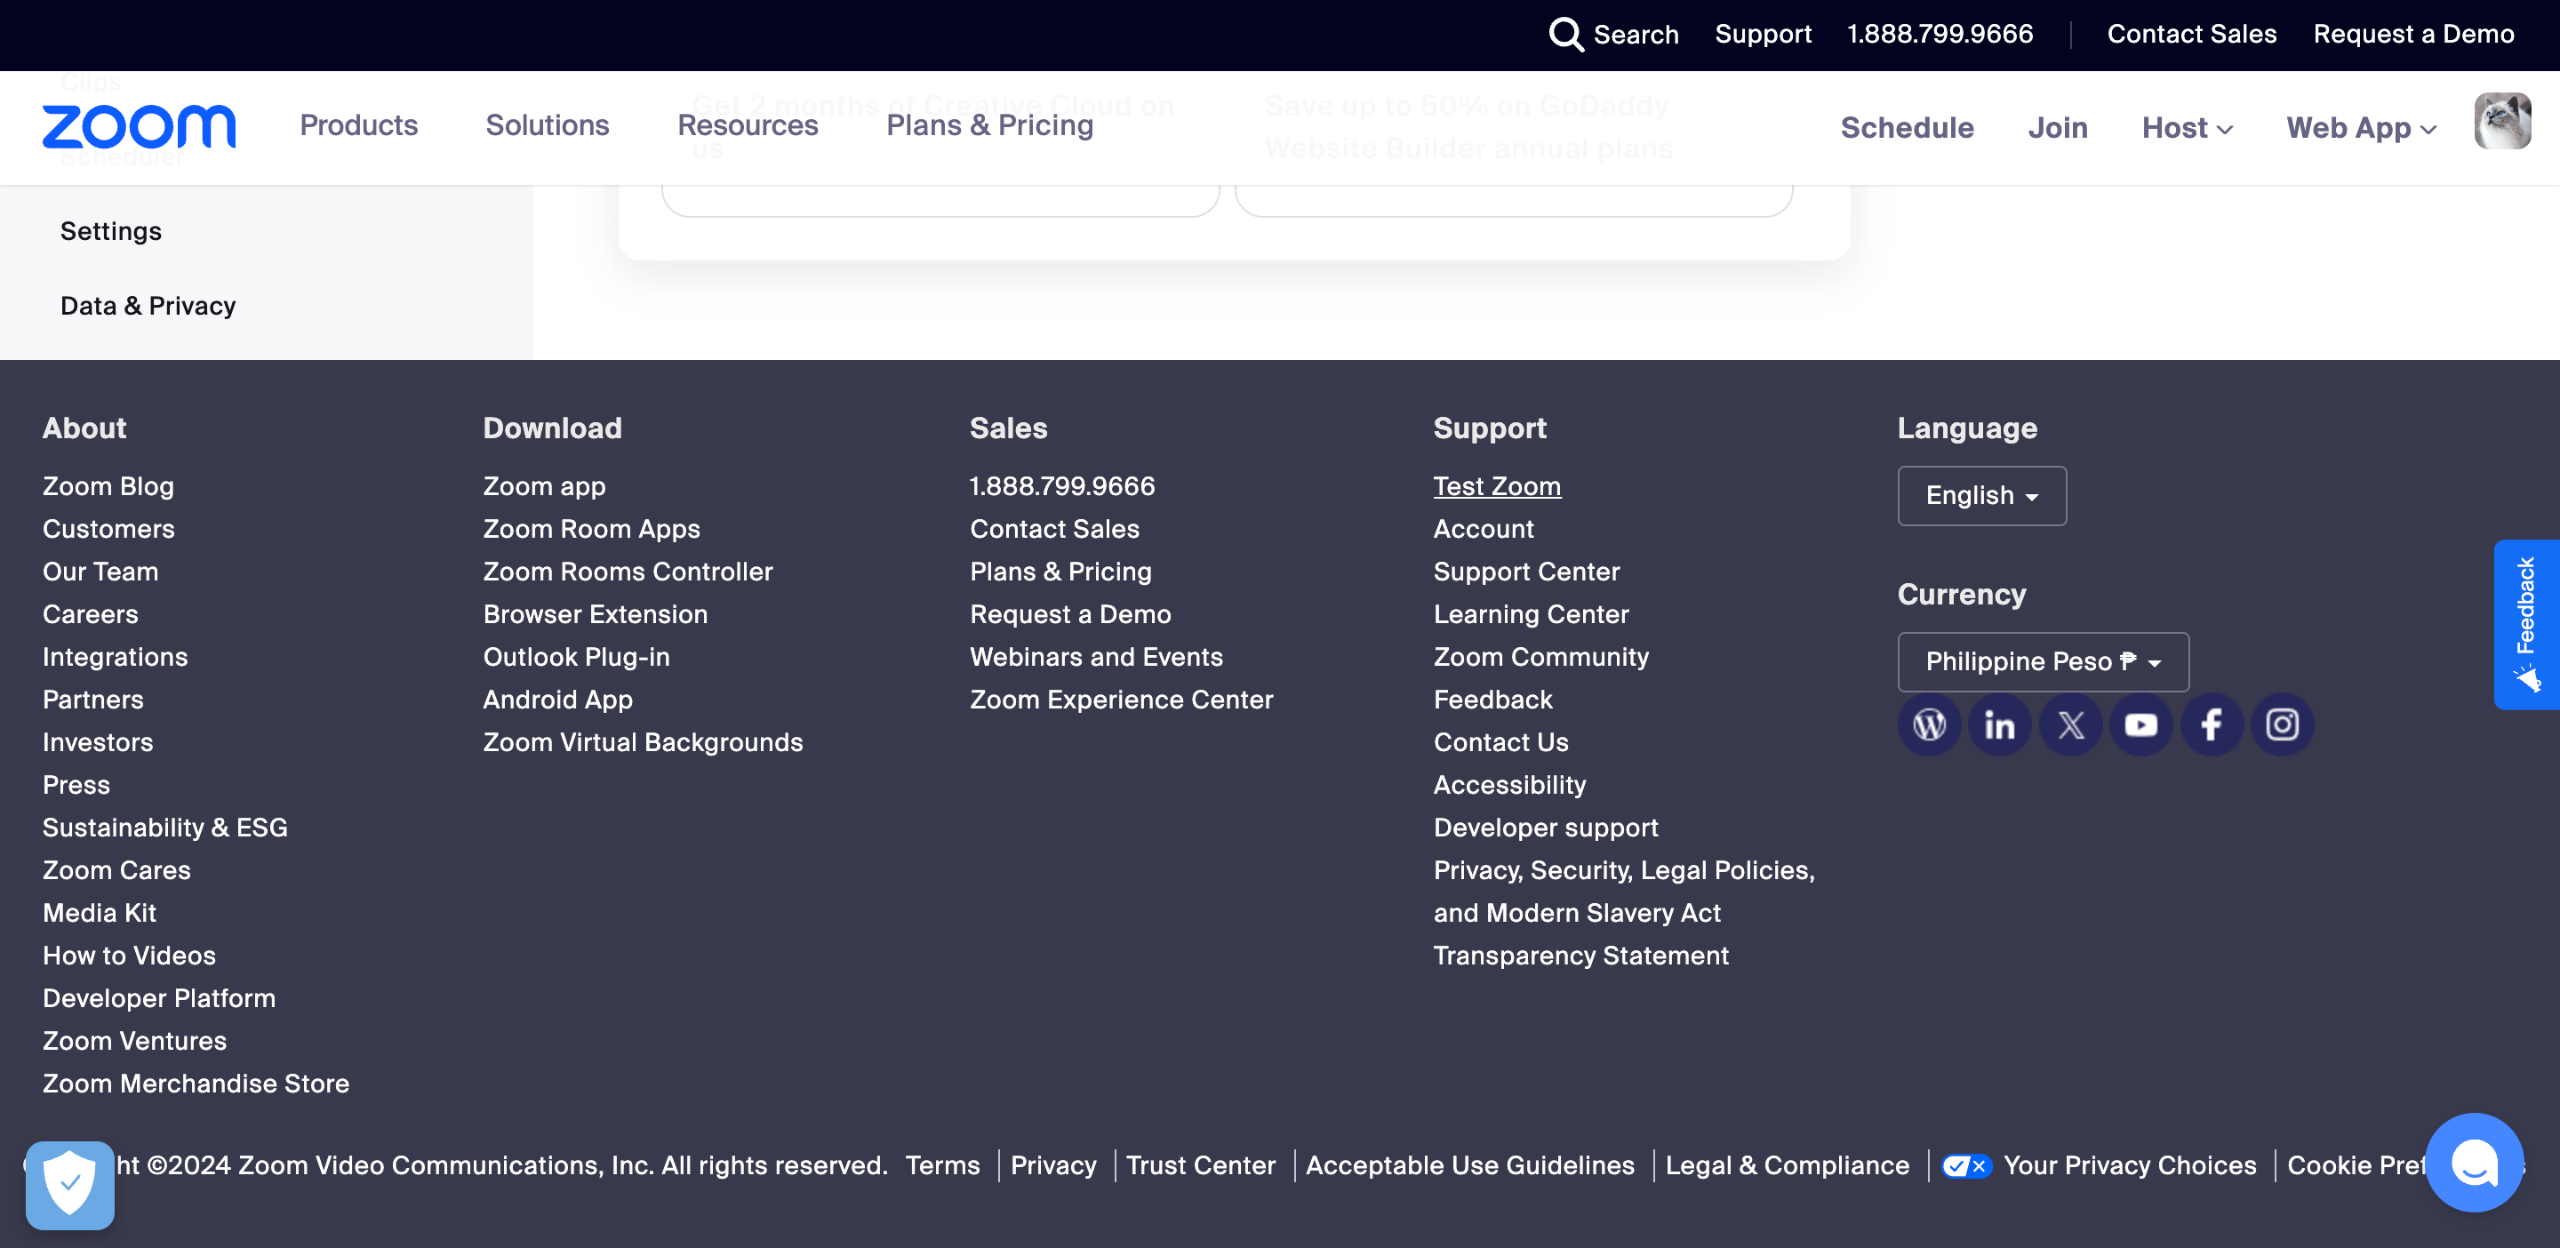
Task: Open the Products navigation menu
Action: [359, 125]
